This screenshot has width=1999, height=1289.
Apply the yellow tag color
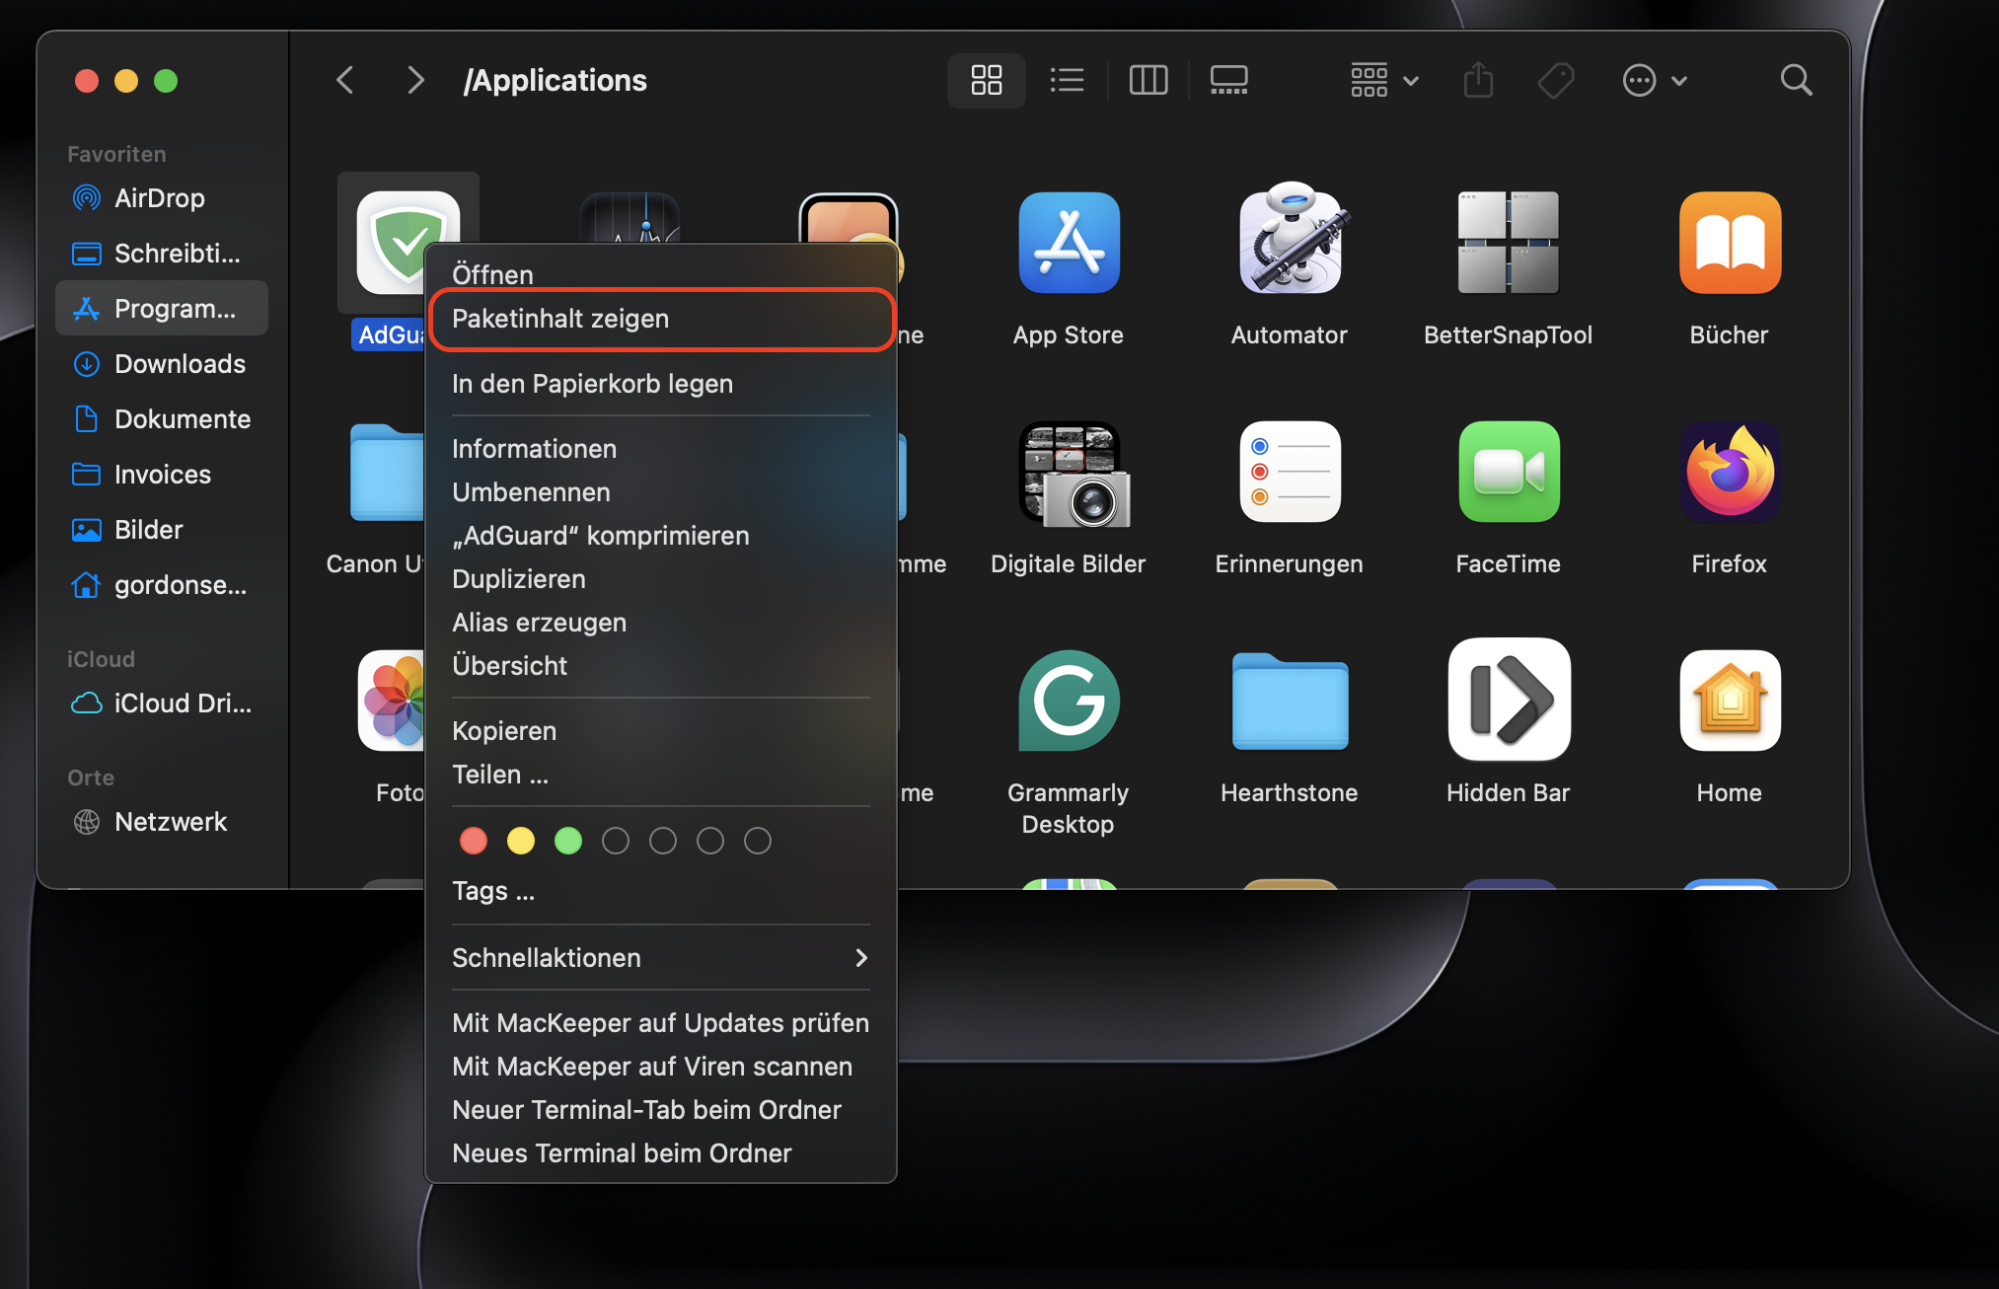pyautogui.click(x=520, y=841)
